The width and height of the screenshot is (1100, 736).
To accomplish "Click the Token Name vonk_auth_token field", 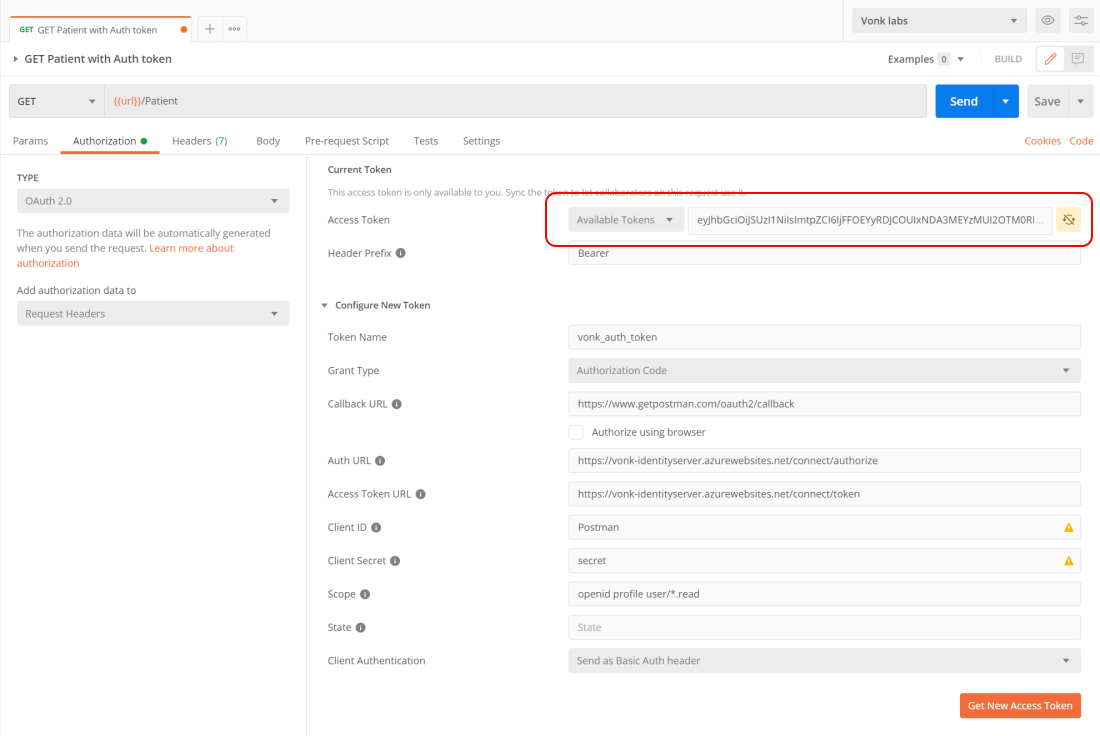I will (824, 337).
